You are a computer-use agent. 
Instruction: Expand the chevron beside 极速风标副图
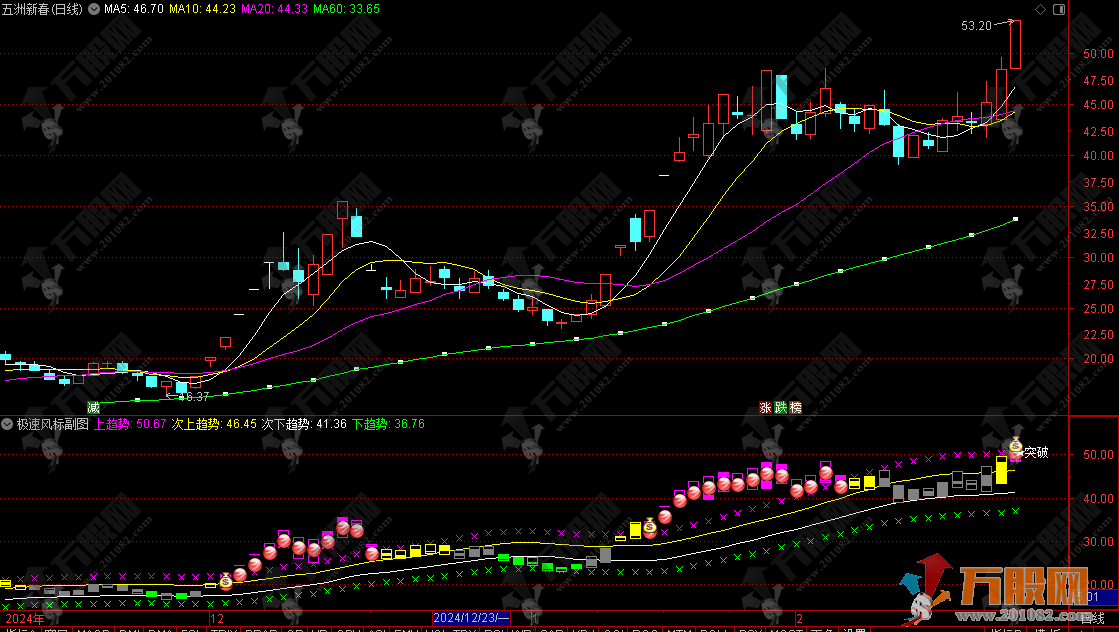pos(7,424)
